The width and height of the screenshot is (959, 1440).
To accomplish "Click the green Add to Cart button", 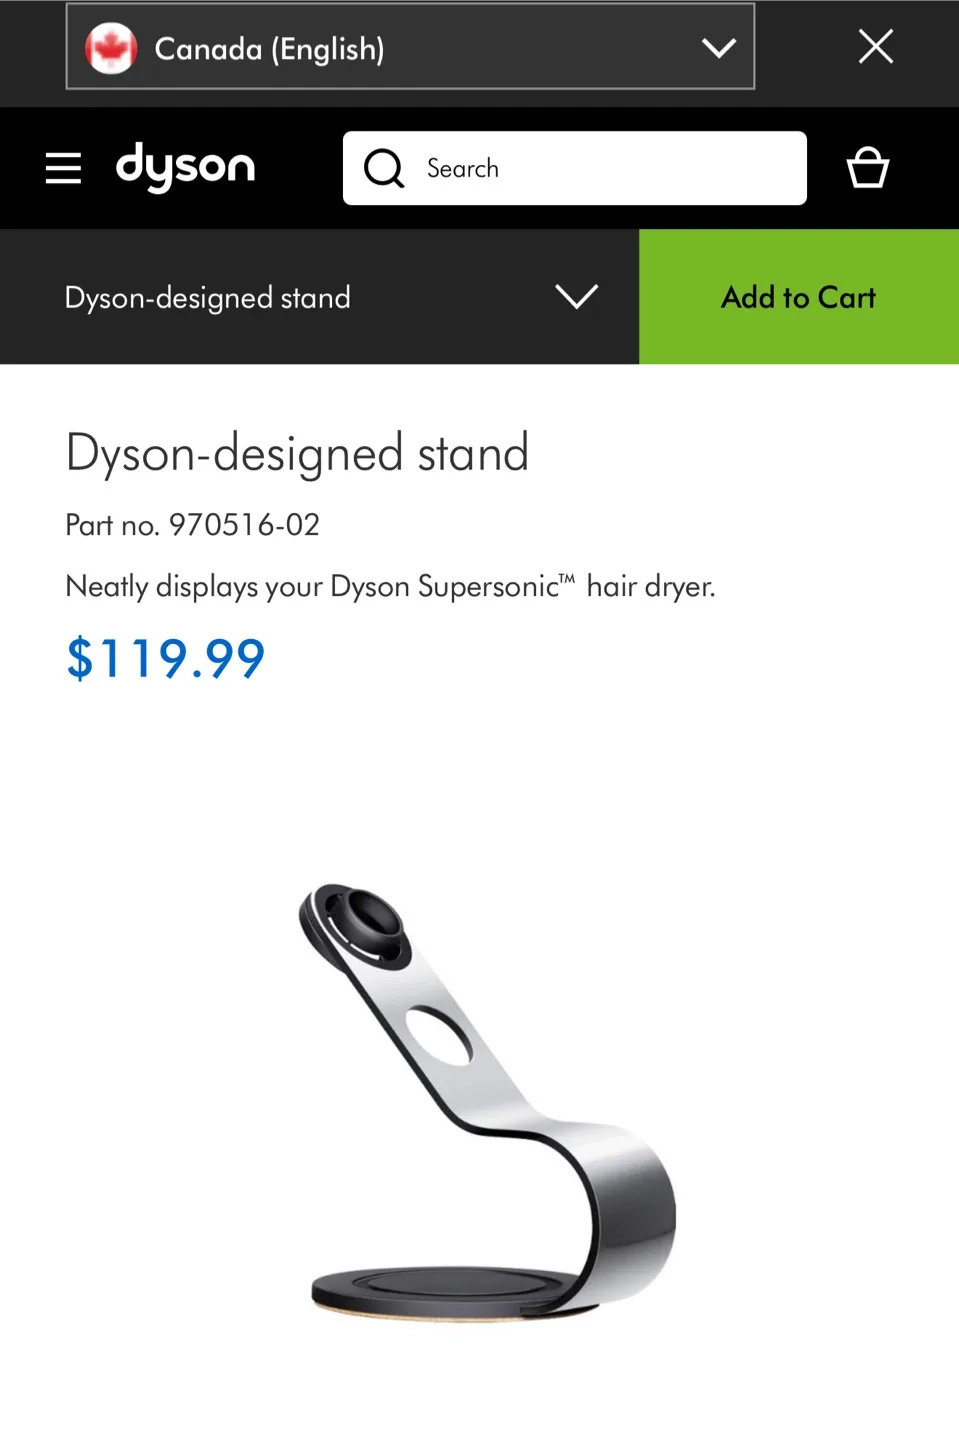I will pos(799,297).
